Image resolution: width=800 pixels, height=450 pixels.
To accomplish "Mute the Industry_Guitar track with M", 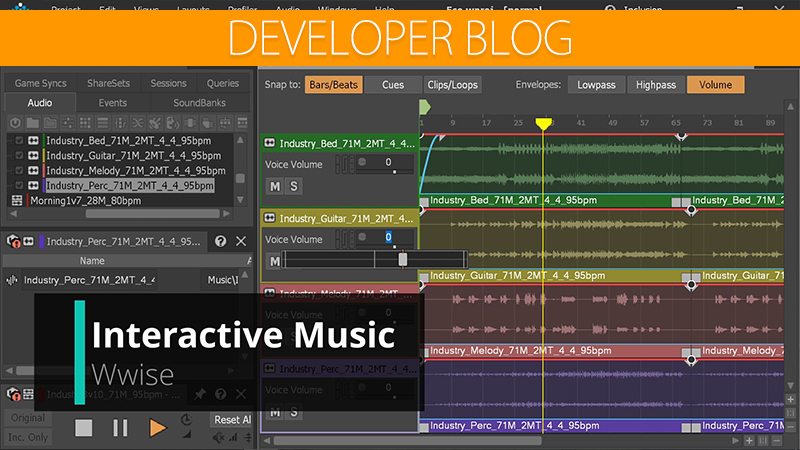I will point(274,261).
